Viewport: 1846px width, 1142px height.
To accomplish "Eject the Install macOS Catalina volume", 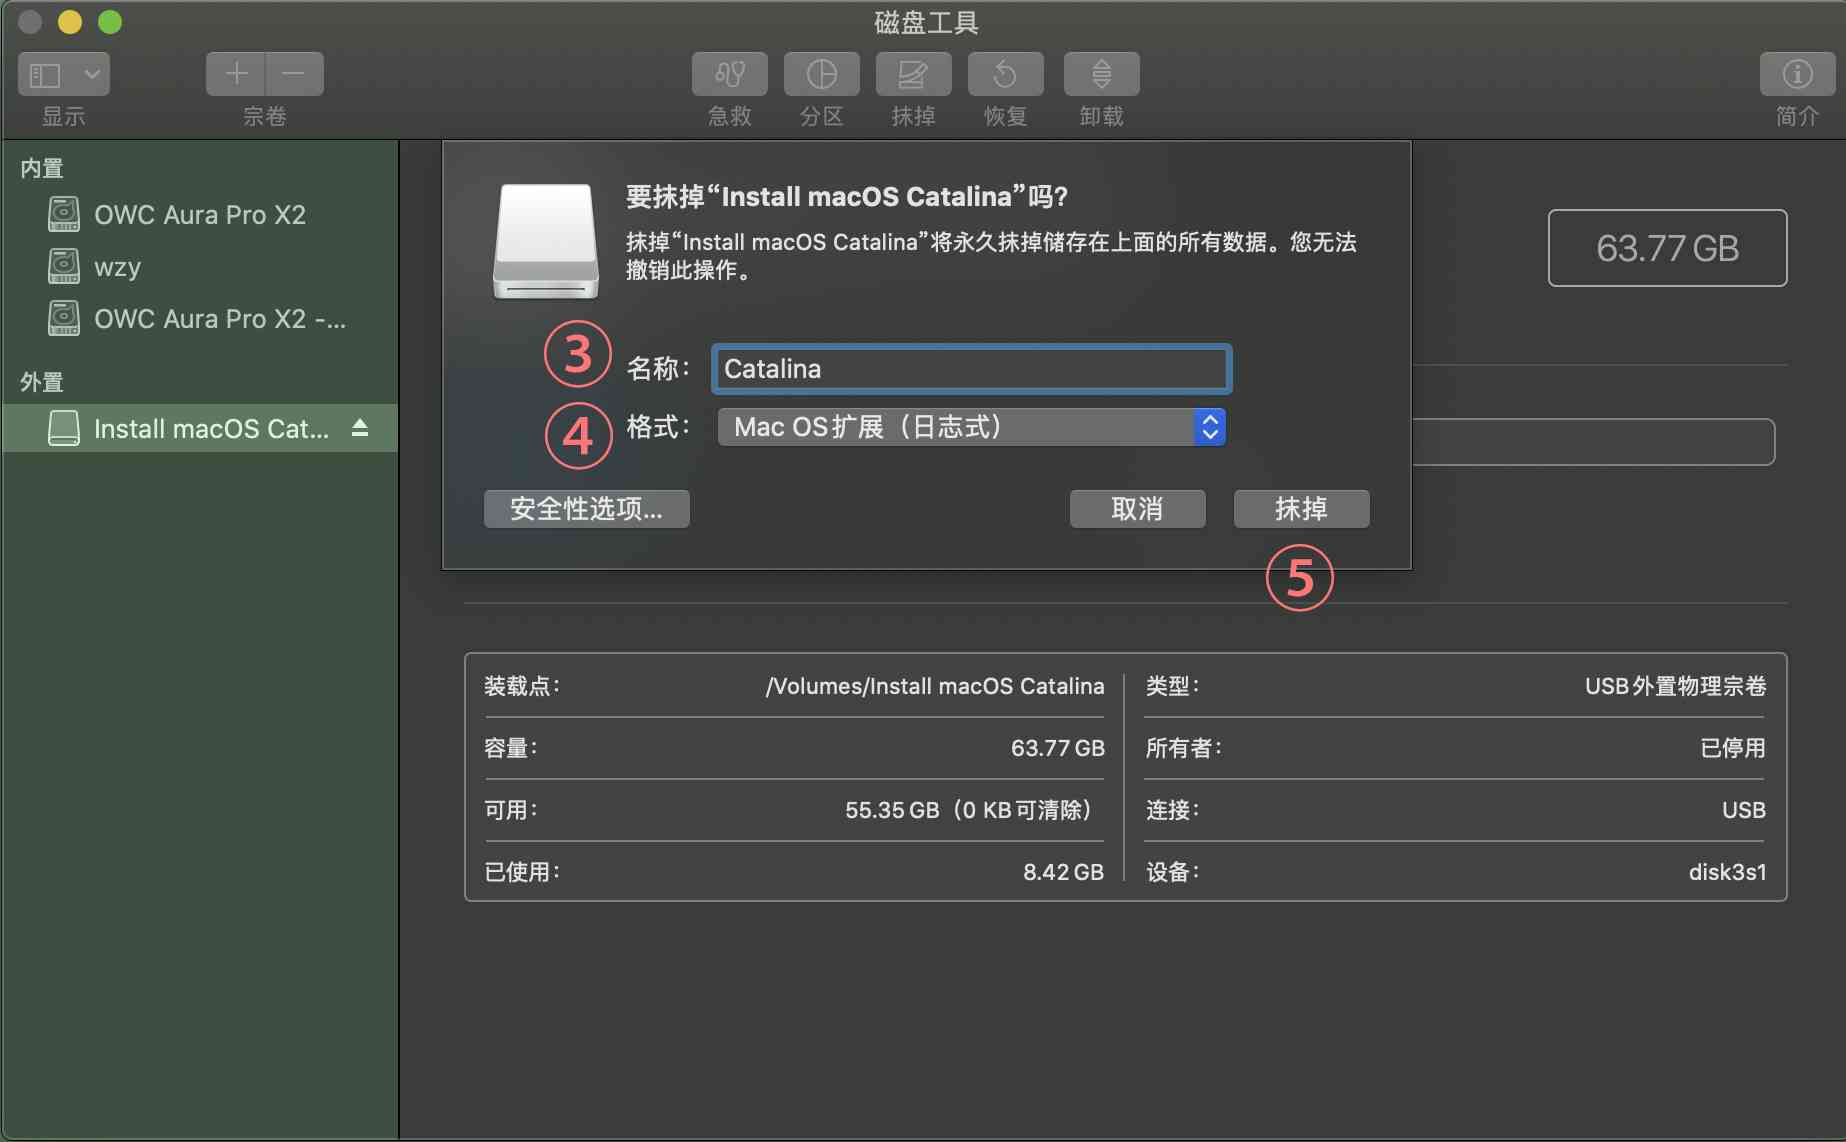I will 360,428.
